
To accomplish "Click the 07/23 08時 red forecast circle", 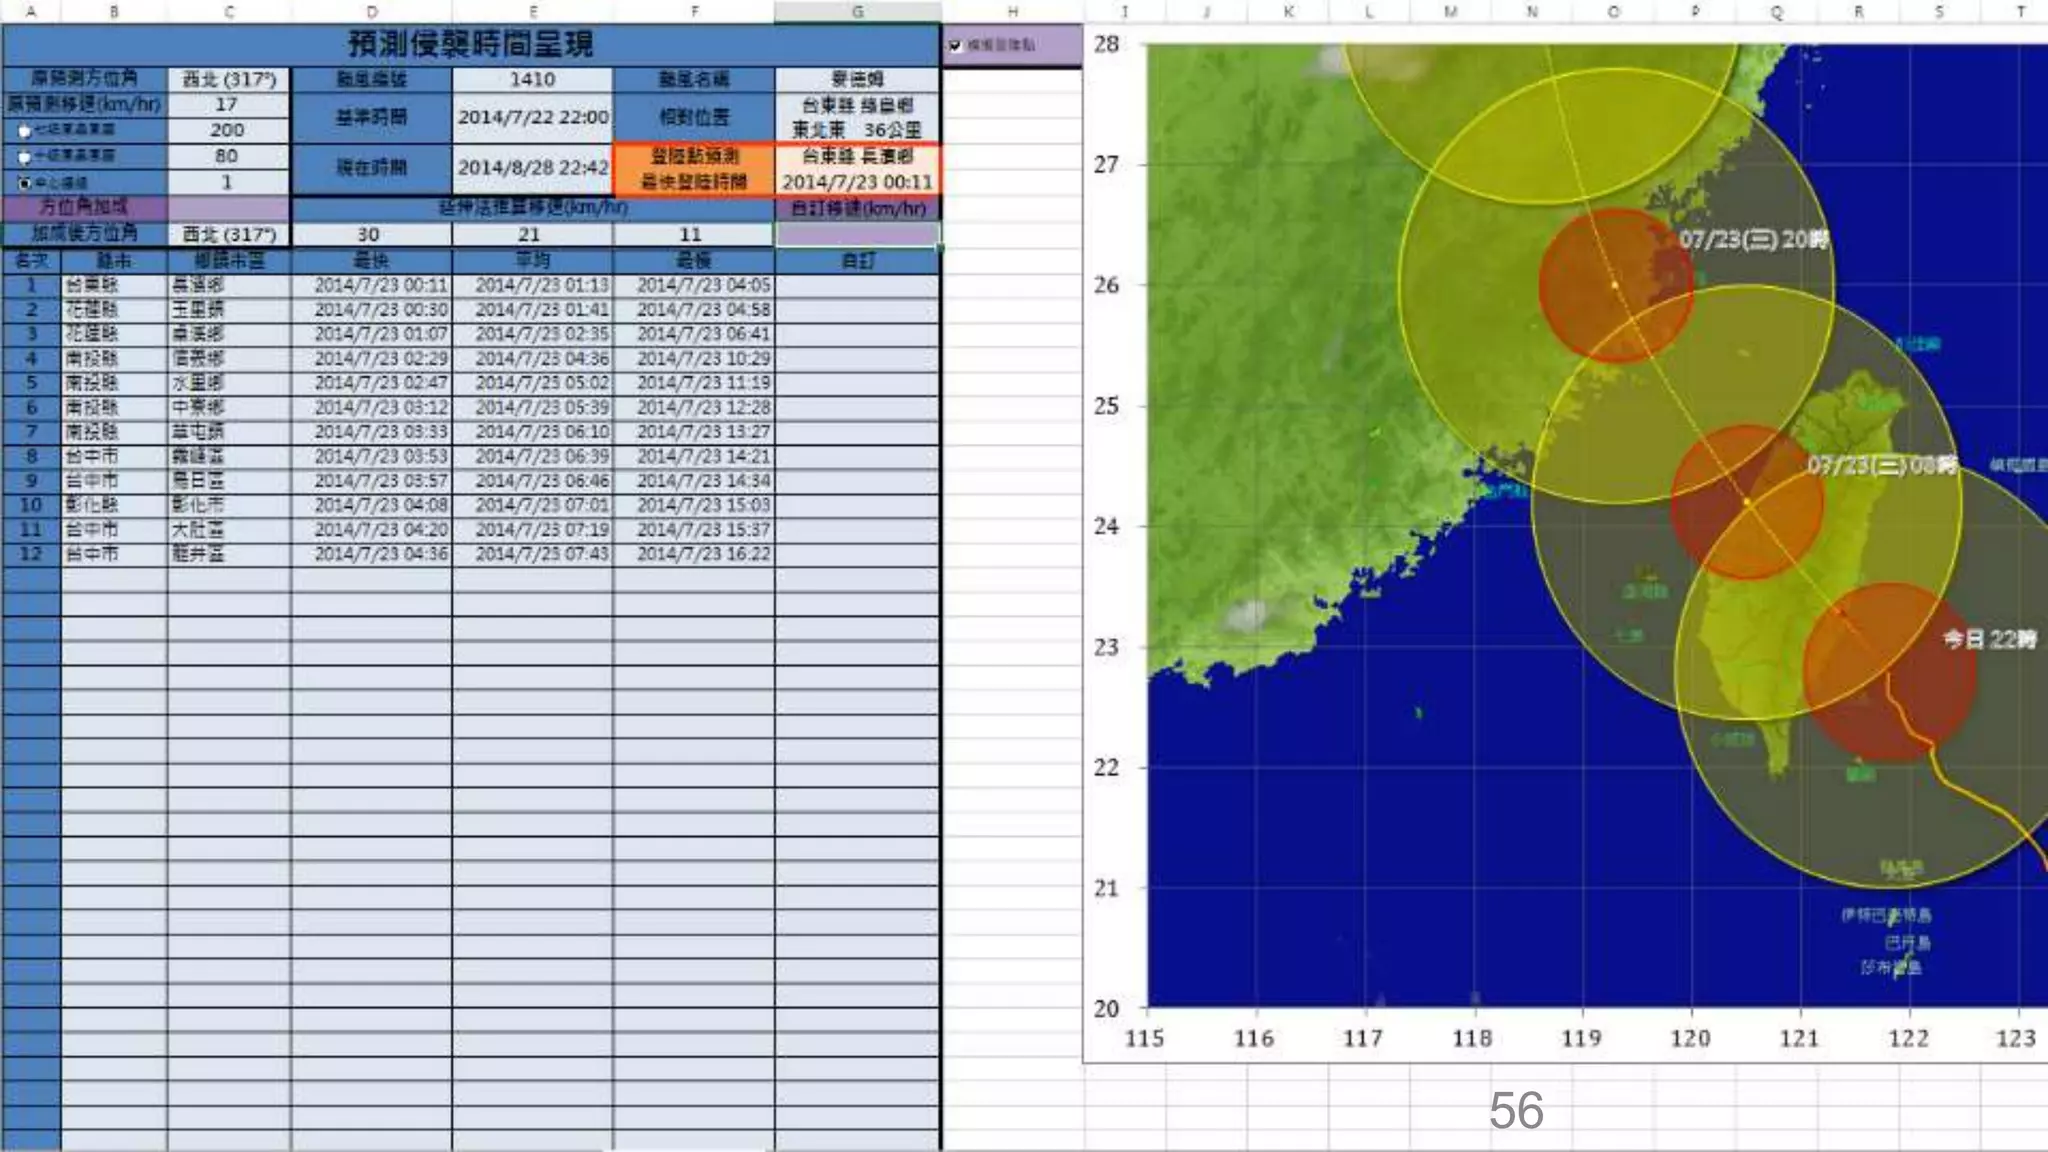I will click(1746, 502).
